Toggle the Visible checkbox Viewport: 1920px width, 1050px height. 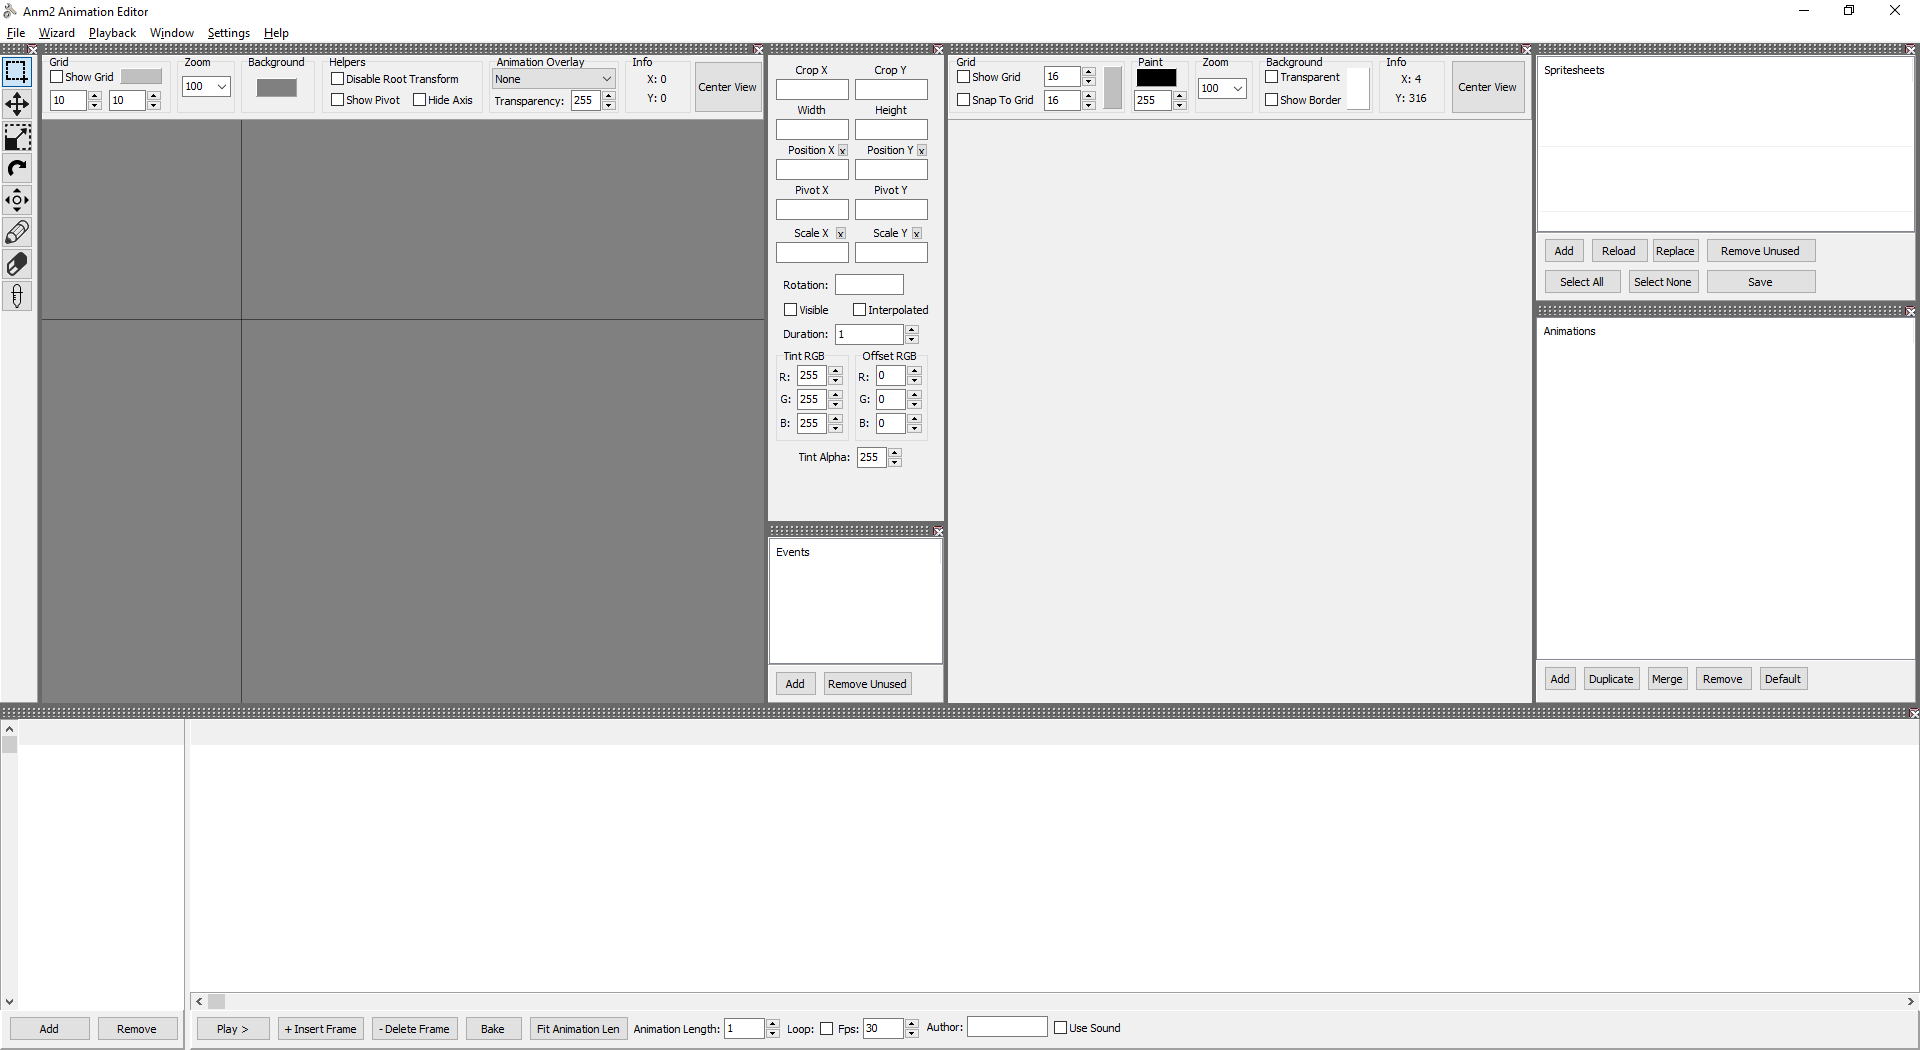point(791,310)
